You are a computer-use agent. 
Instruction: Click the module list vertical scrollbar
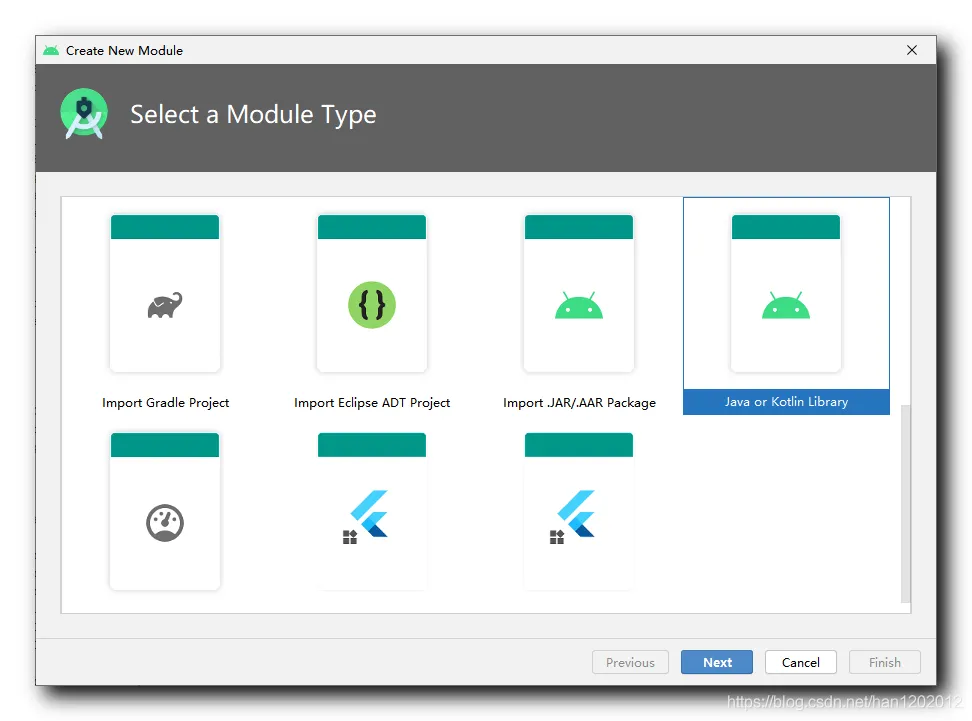[x=905, y=503]
